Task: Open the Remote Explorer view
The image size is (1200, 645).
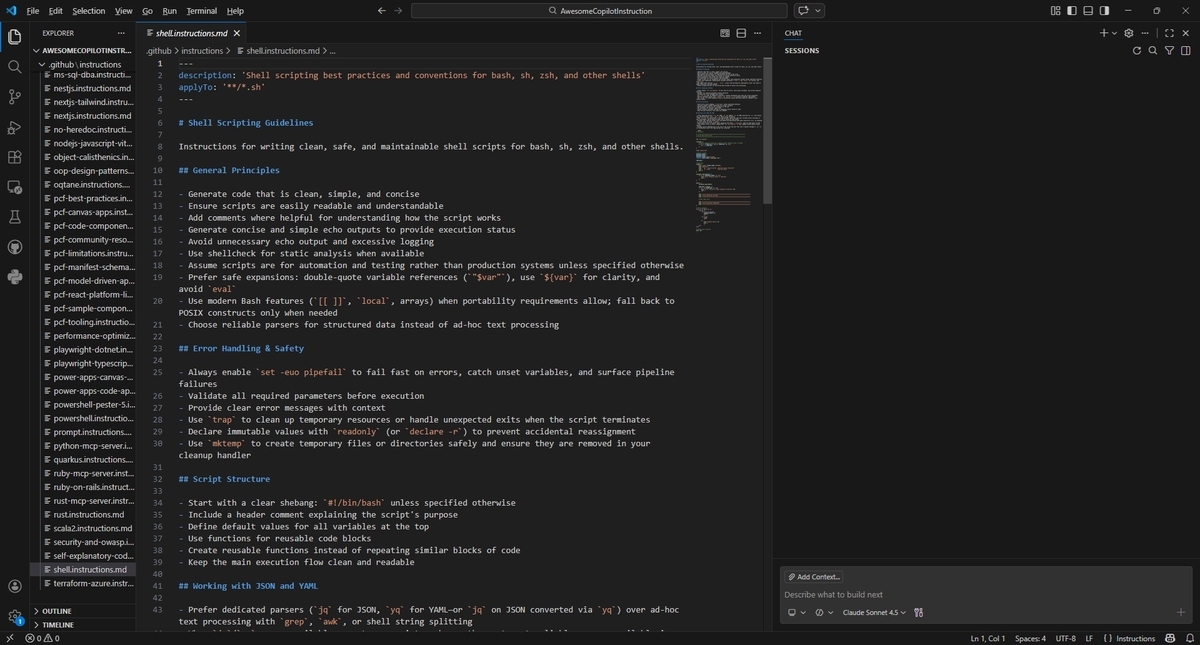Action: [x=14, y=187]
